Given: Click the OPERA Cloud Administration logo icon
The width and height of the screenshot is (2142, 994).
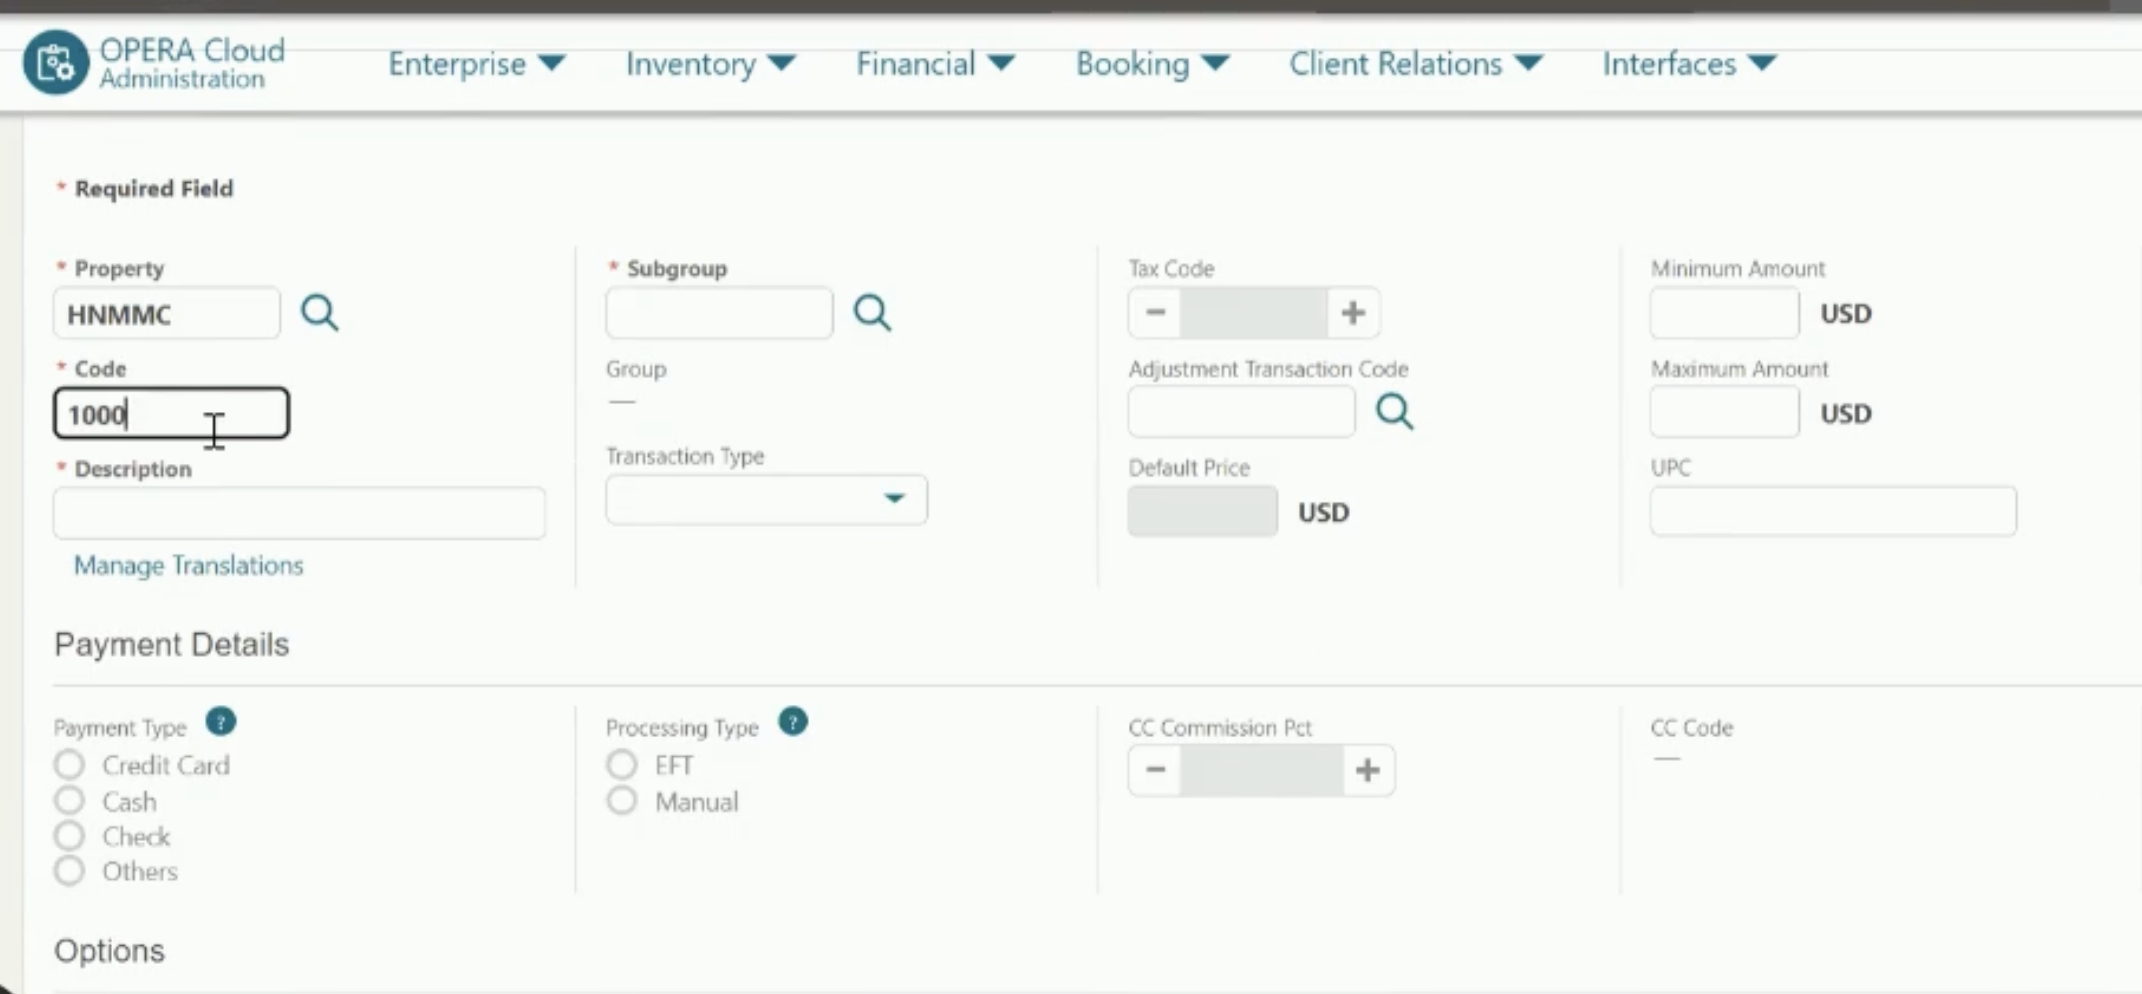Looking at the screenshot, I should 55,63.
